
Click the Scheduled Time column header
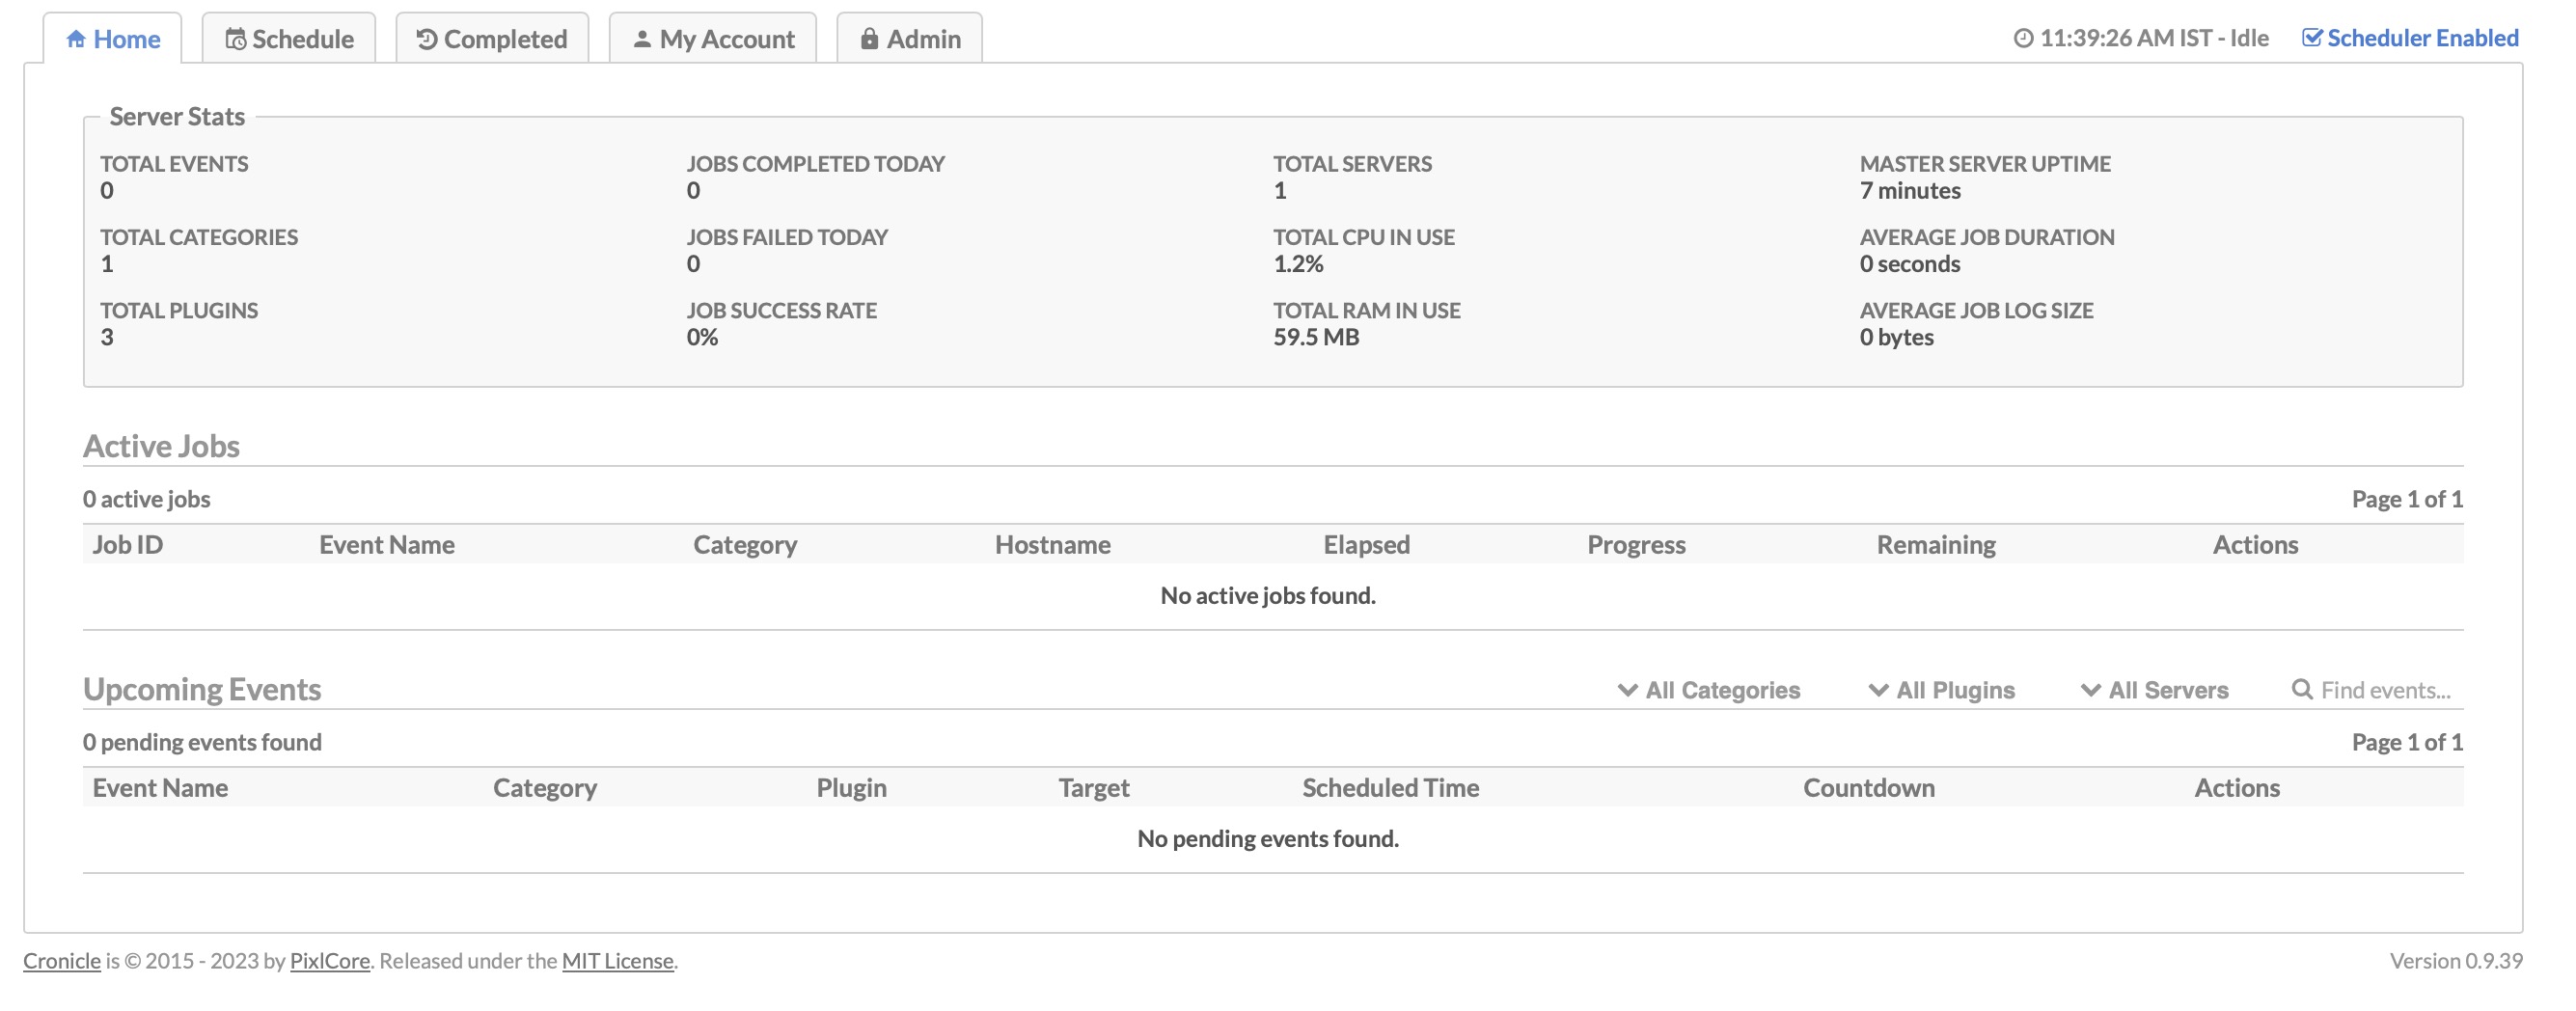[x=1390, y=787]
